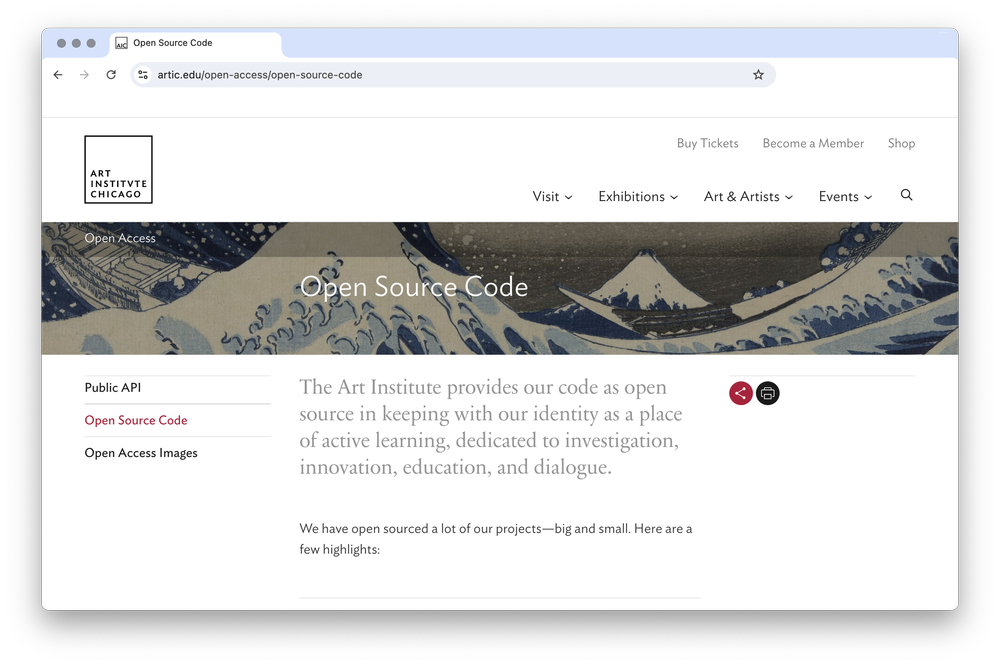
Task: Click the Open Access breadcrumb link
Action: click(120, 238)
